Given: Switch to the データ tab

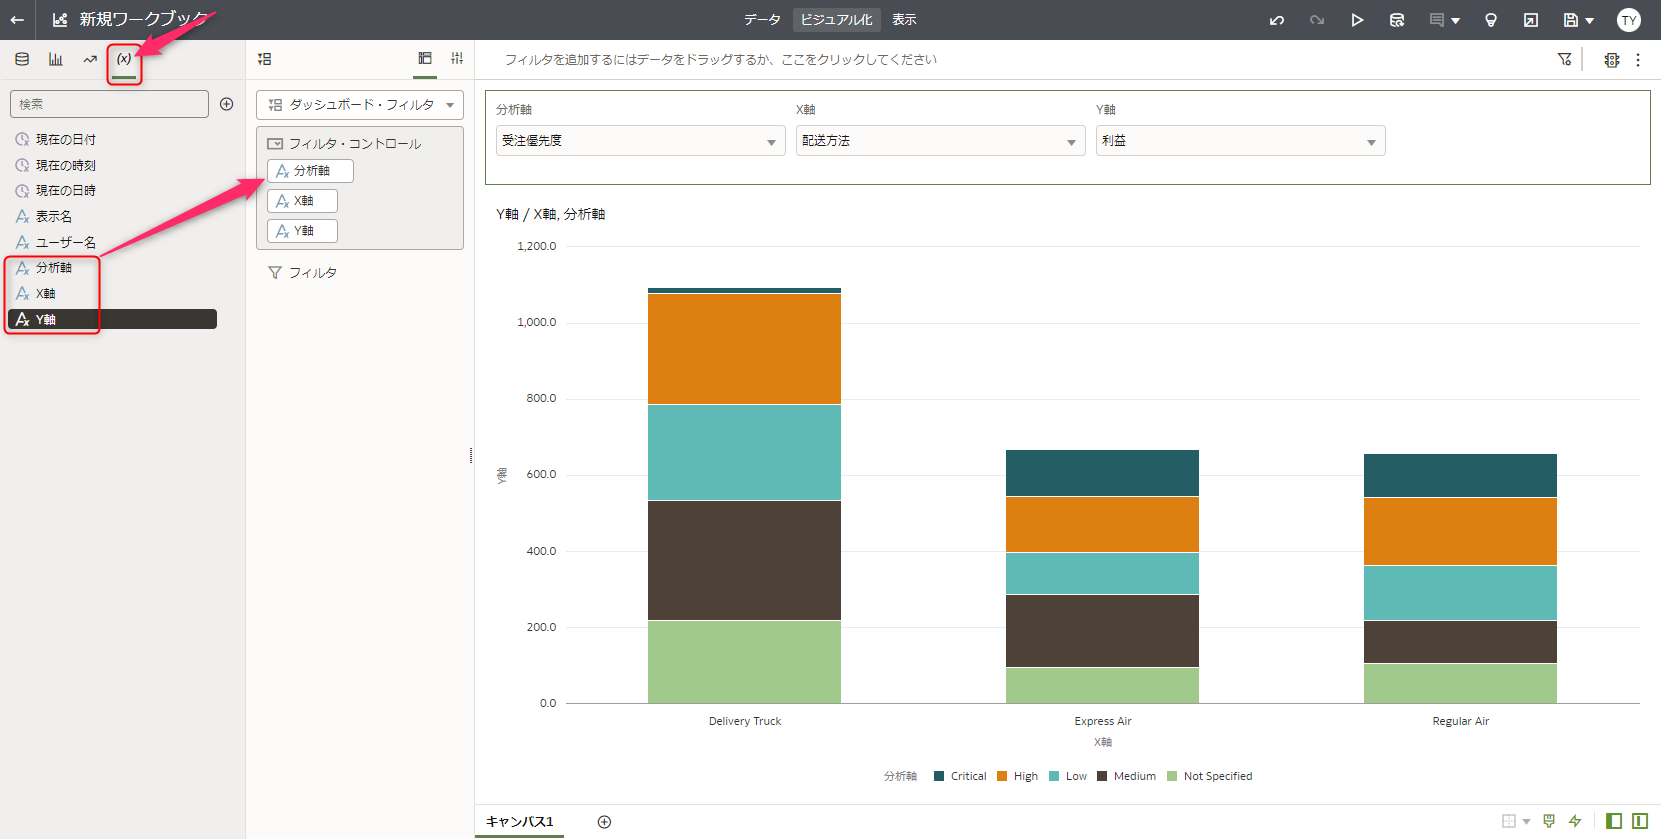Looking at the screenshot, I should click(762, 20).
